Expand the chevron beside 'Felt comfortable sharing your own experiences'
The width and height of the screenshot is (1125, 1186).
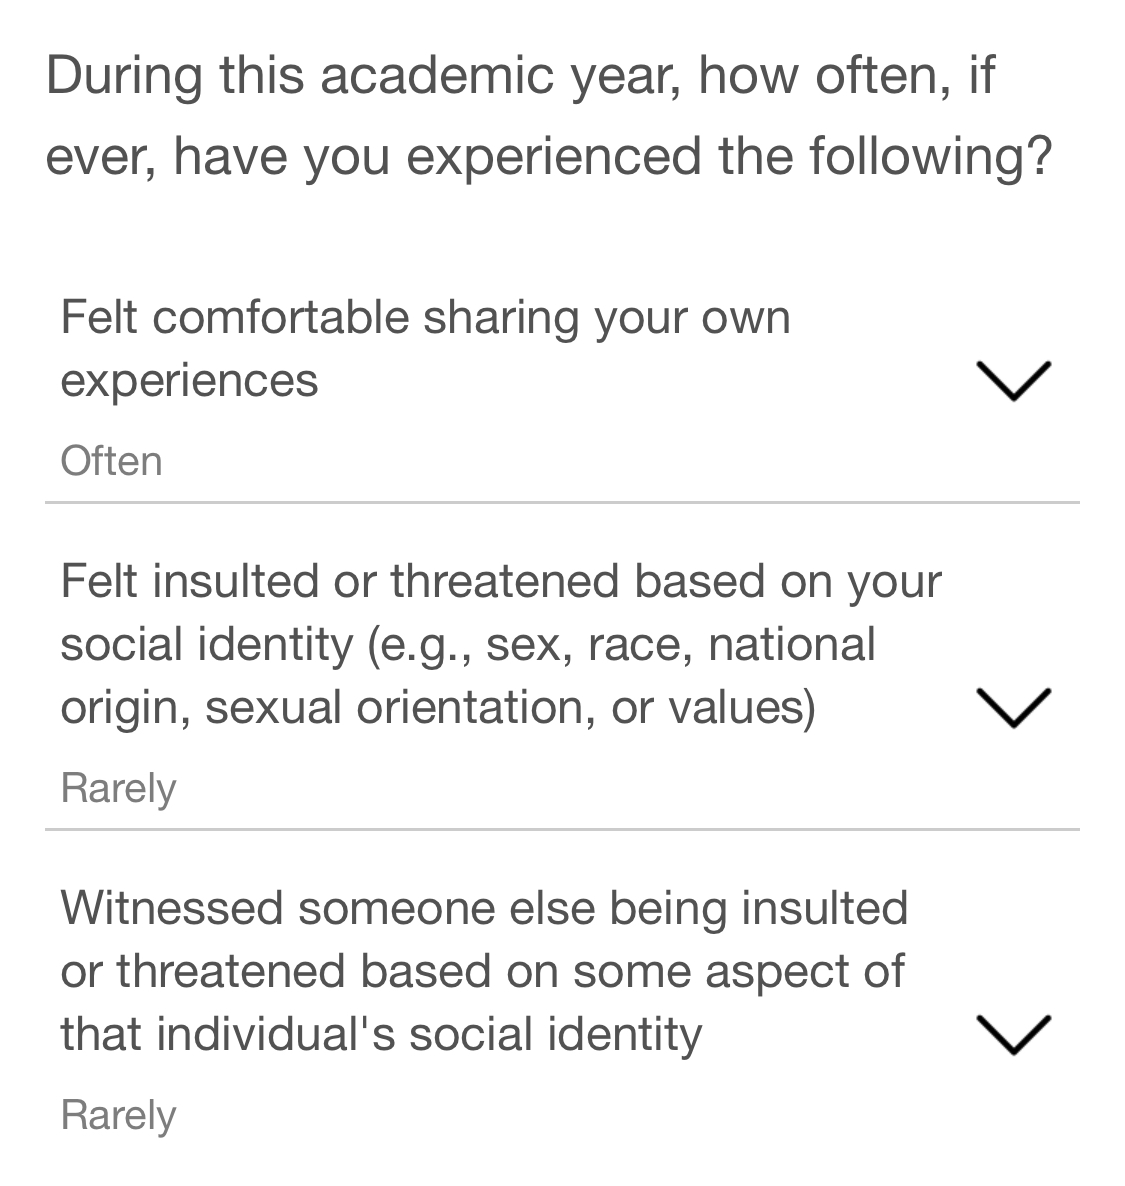[x=1013, y=378]
